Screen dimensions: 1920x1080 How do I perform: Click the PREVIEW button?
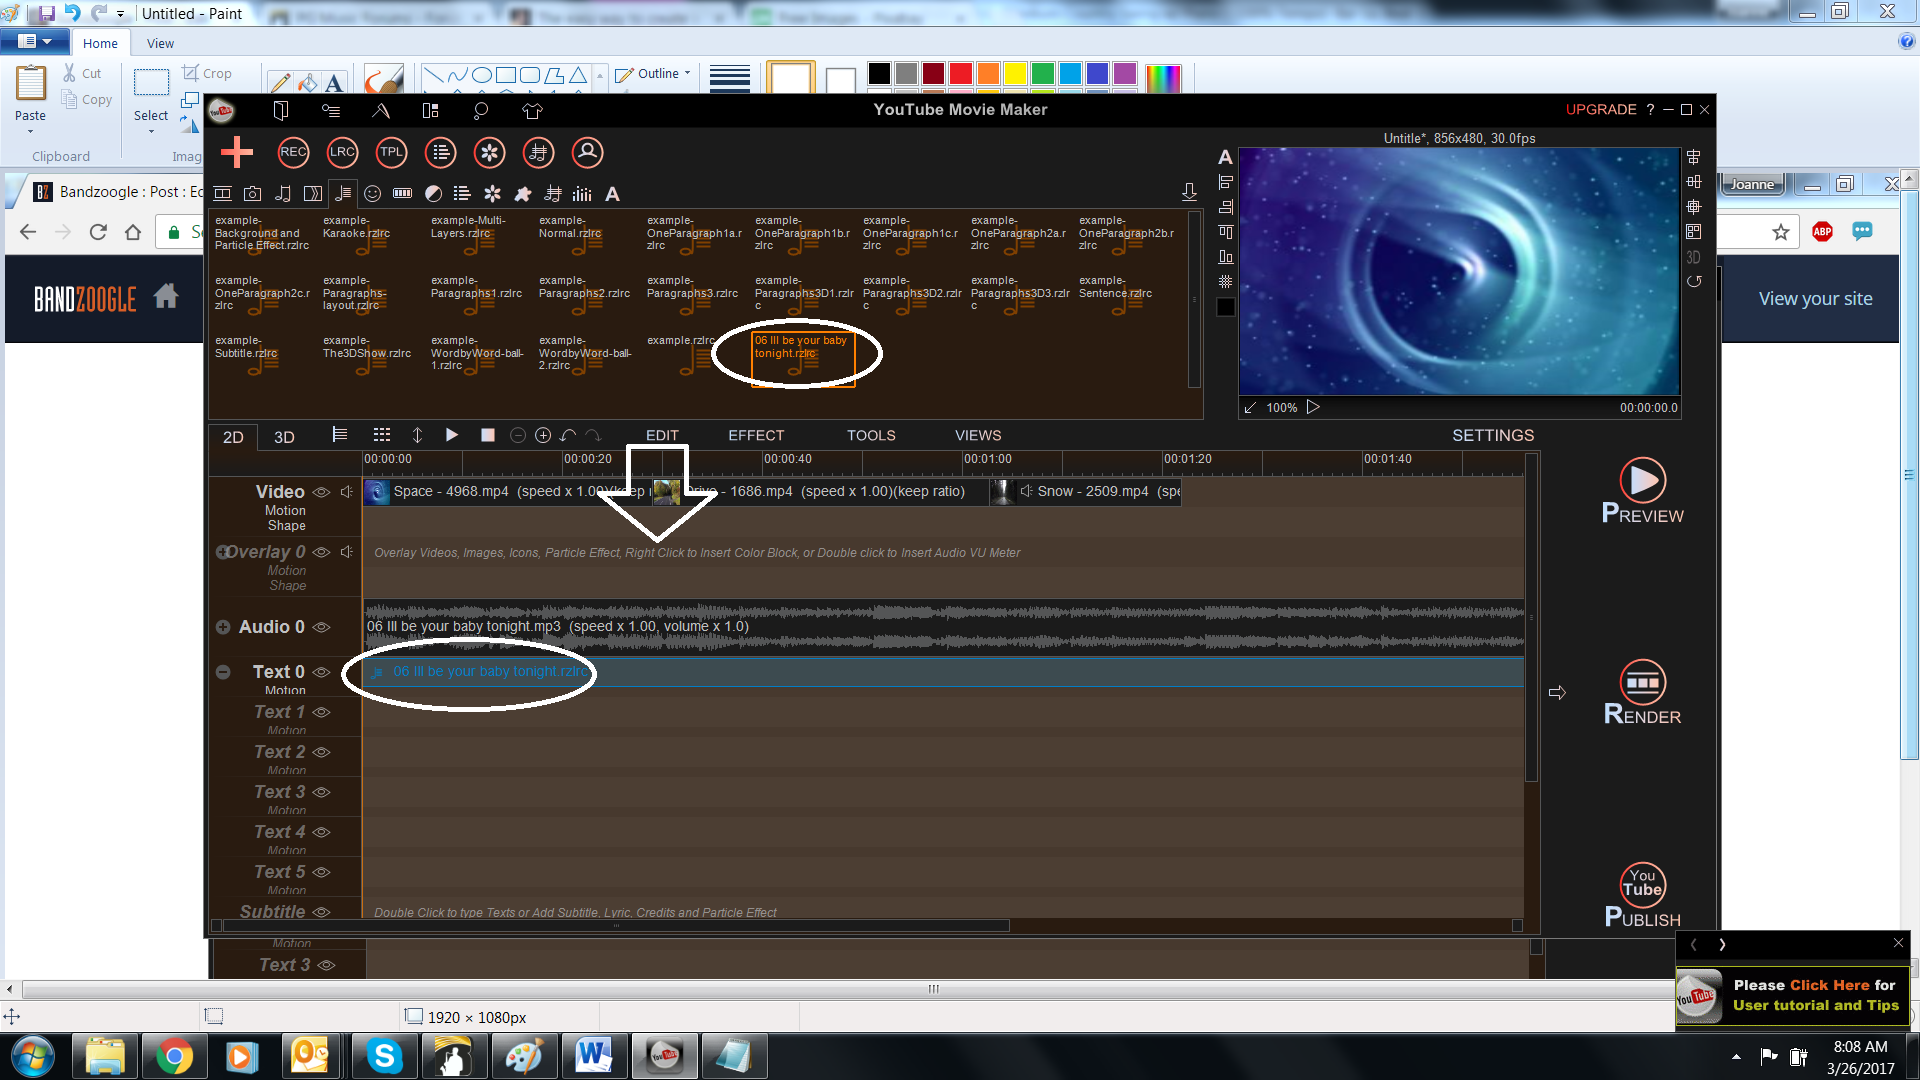pos(1643,491)
